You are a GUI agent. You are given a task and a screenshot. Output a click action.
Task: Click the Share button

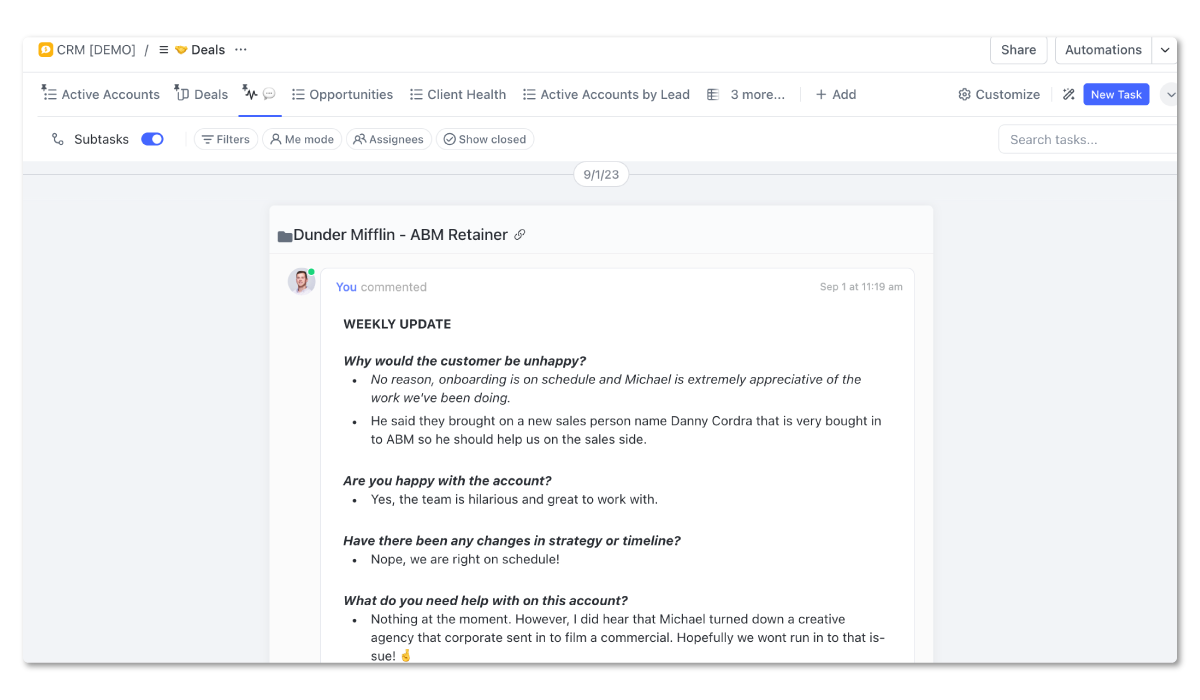click(1018, 49)
